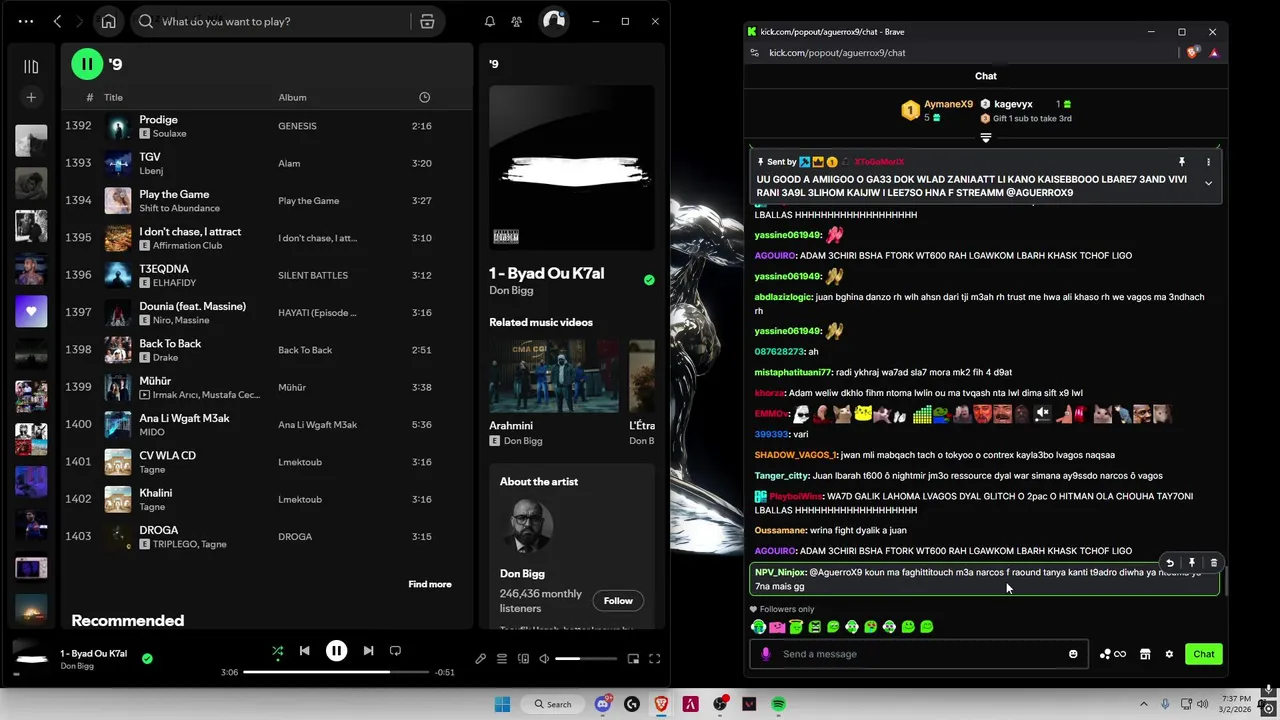Pause playback in the bottom player
The height and width of the screenshot is (720, 1280).
(336, 651)
